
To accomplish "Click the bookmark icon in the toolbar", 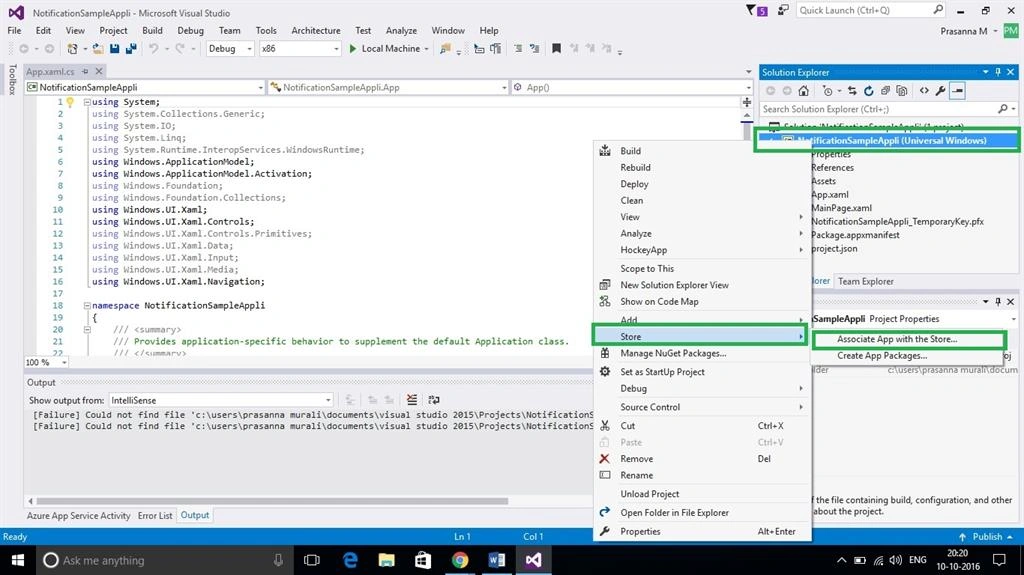I will point(556,48).
